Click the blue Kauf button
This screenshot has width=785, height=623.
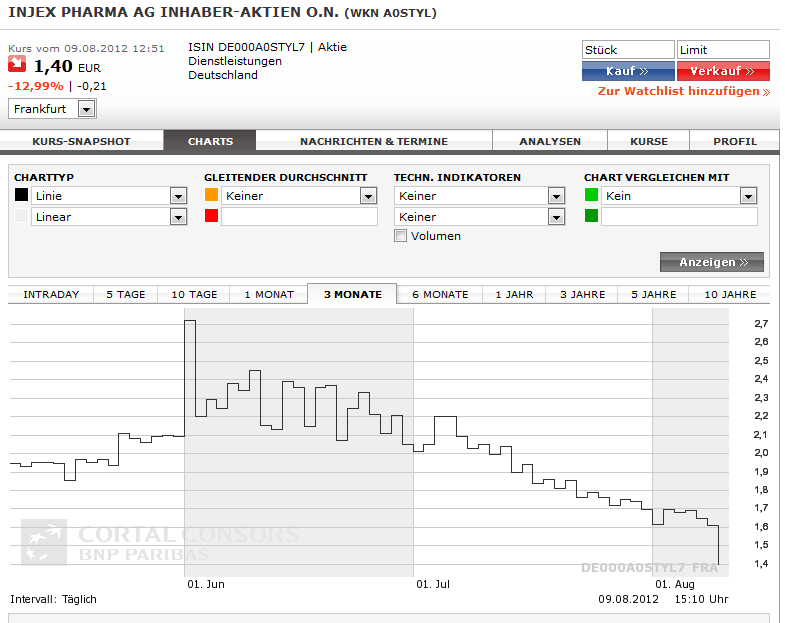click(628, 71)
